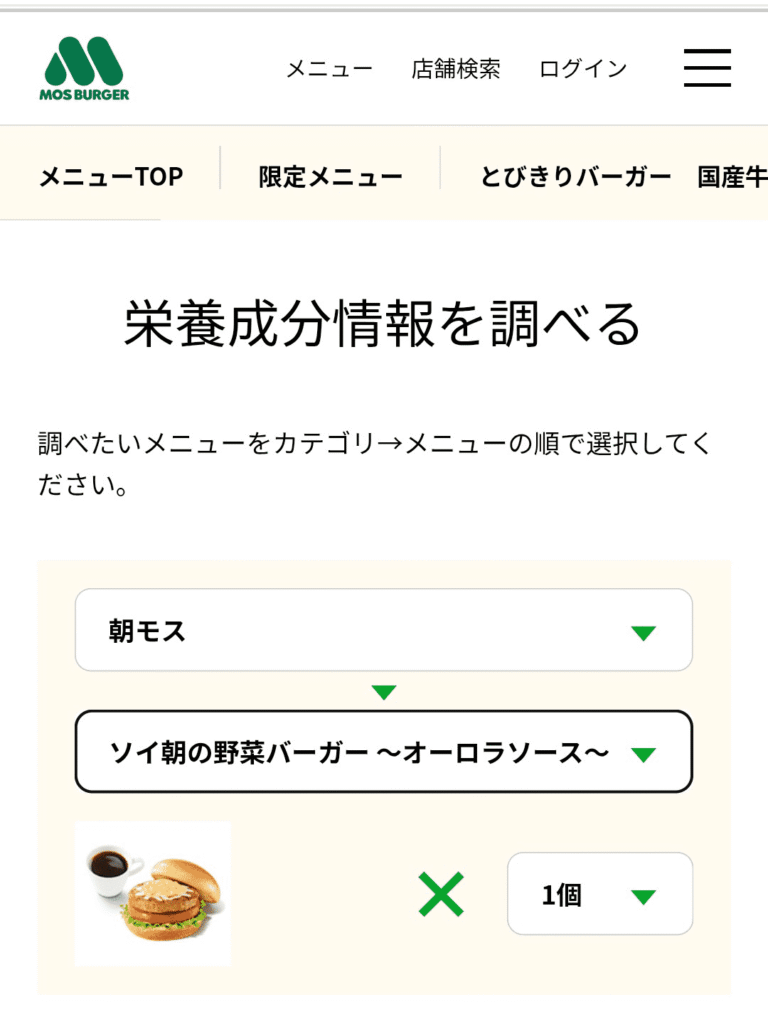Click the green arrow next to 1個
Image resolution: width=768 pixels, height=1024 pixels.
click(x=643, y=896)
